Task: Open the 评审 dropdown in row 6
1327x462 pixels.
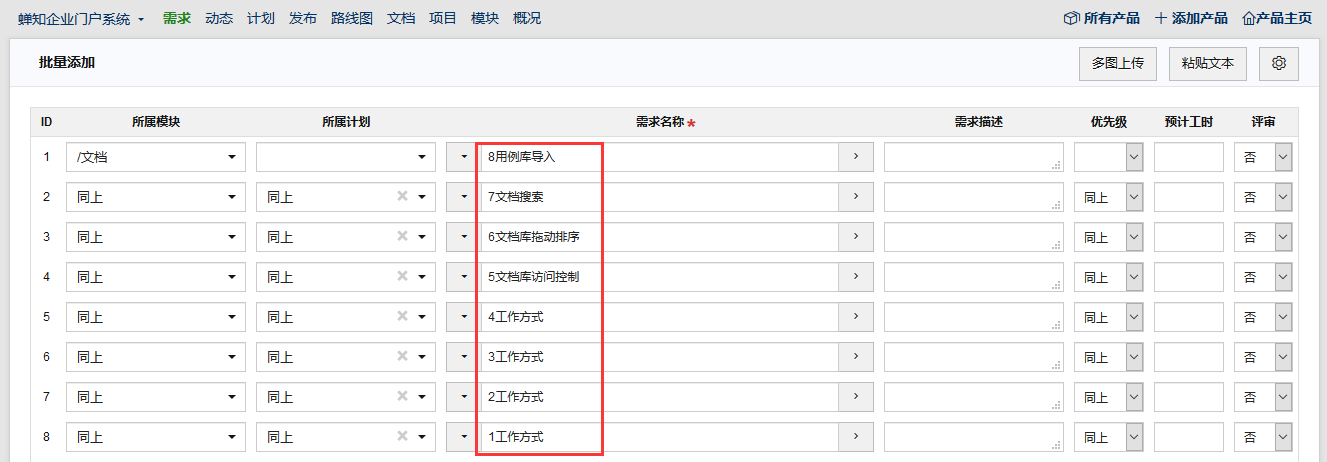Action: [1283, 357]
